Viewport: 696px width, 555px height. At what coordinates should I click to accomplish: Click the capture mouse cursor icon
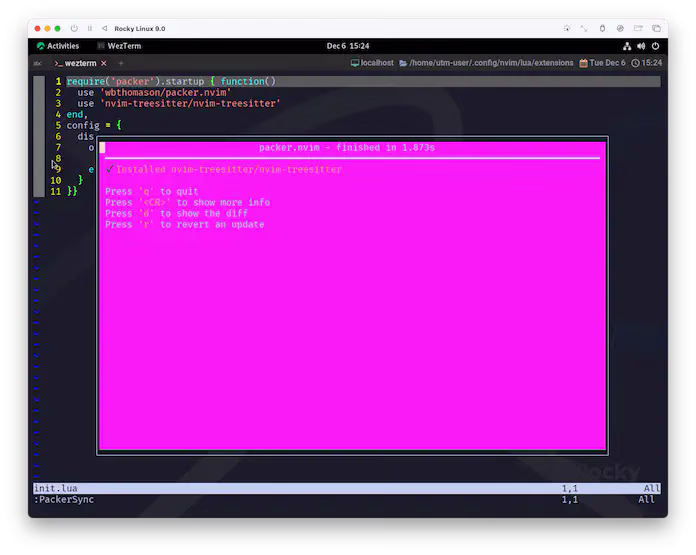click(x=567, y=28)
